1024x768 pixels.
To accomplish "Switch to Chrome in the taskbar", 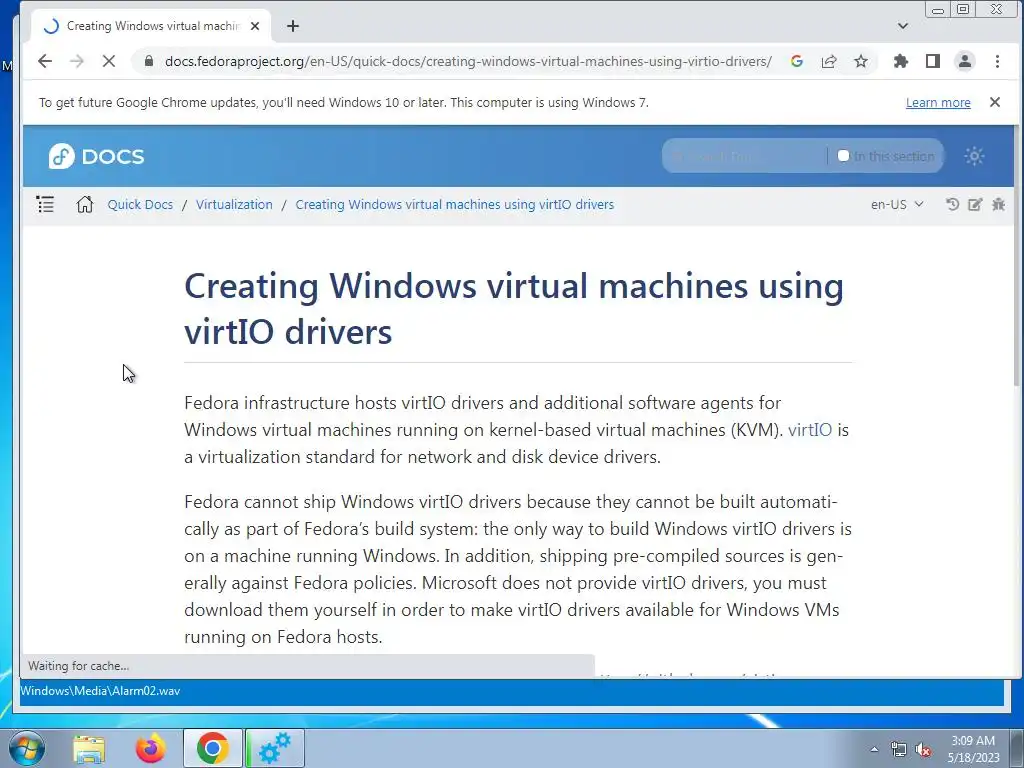I will [212, 748].
